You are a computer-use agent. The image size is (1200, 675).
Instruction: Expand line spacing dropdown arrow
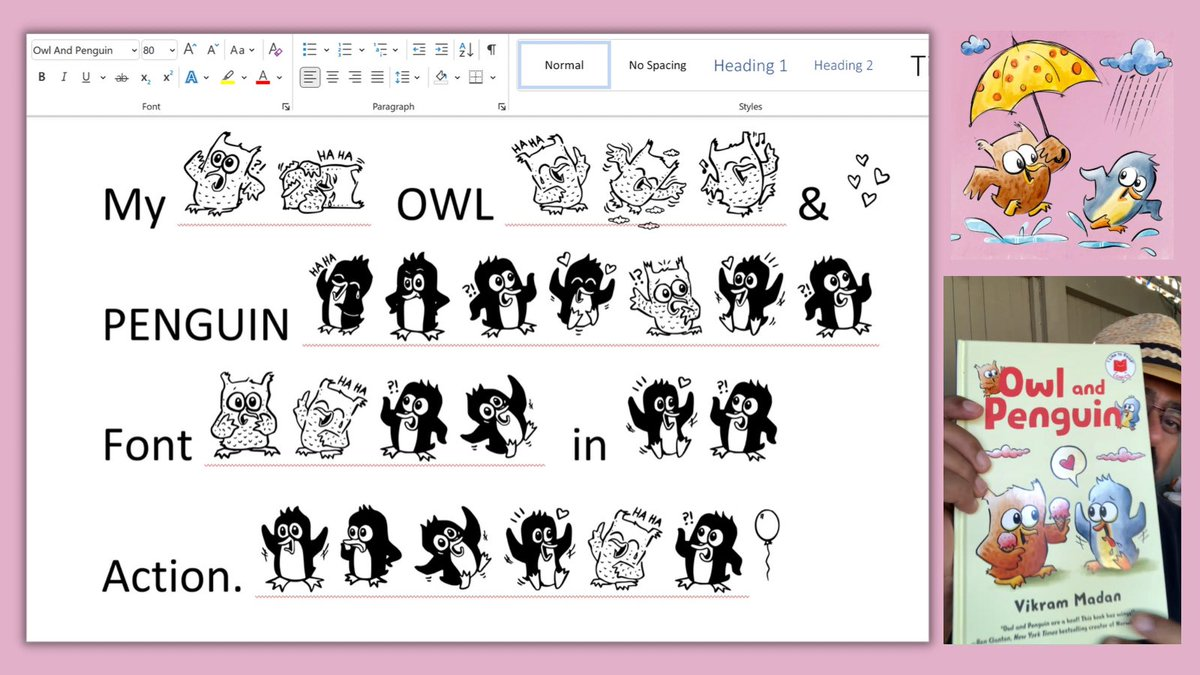(x=416, y=77)
